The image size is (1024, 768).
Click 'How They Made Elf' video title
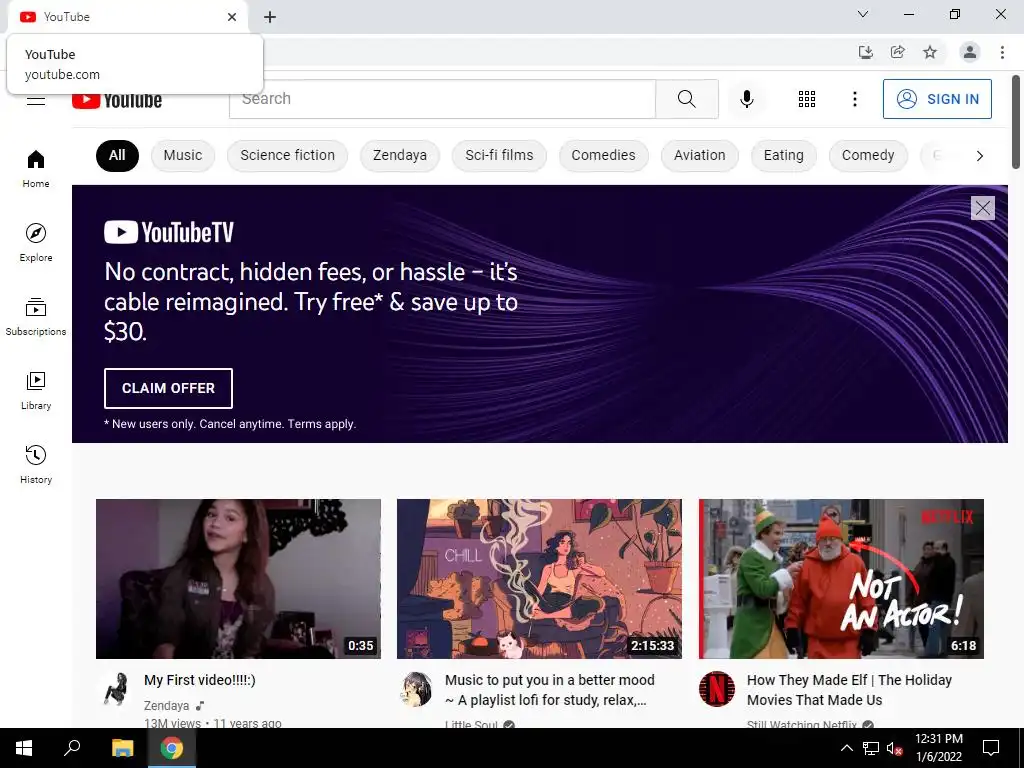(x=849, y=690)
